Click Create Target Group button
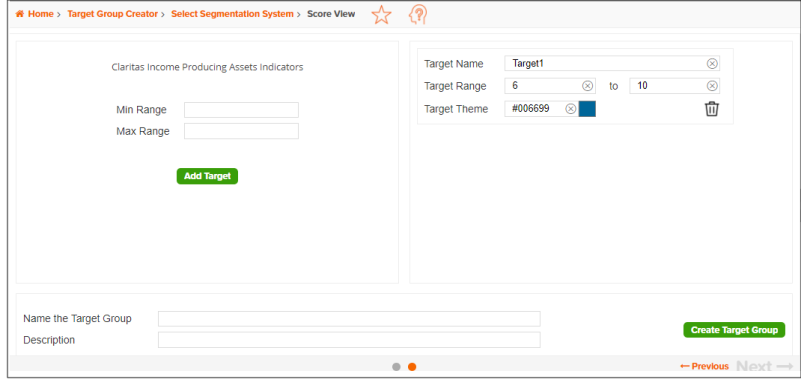 pos(734,330)
